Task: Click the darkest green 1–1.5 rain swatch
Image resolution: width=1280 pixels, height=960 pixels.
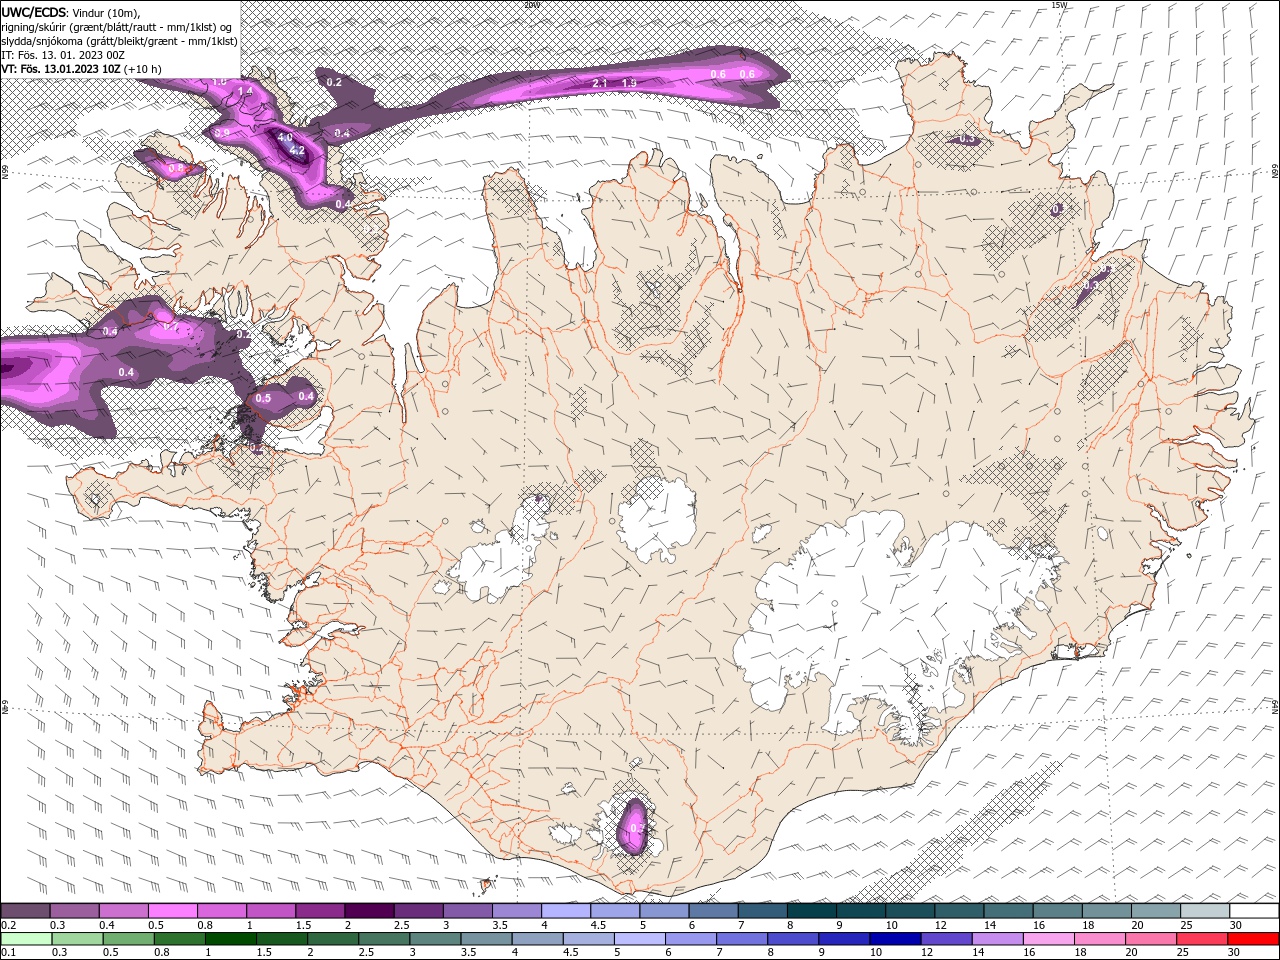Action: [x=231, y=939]
